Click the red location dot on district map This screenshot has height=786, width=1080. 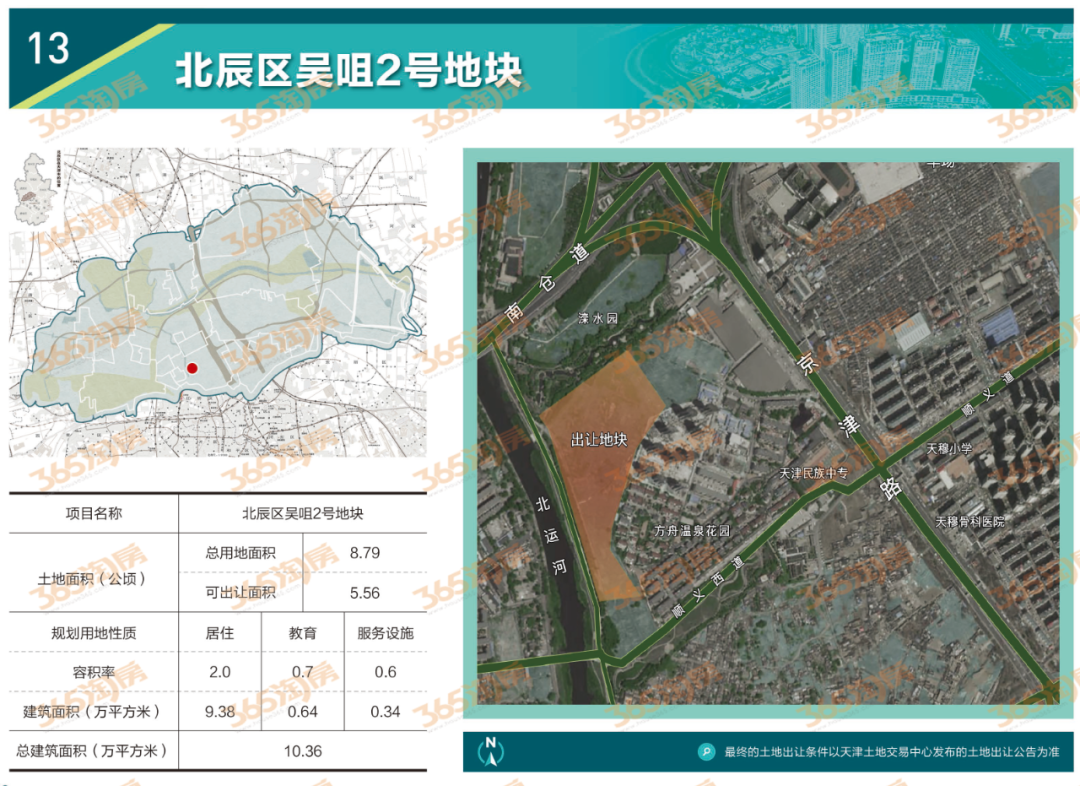(192, 369)
